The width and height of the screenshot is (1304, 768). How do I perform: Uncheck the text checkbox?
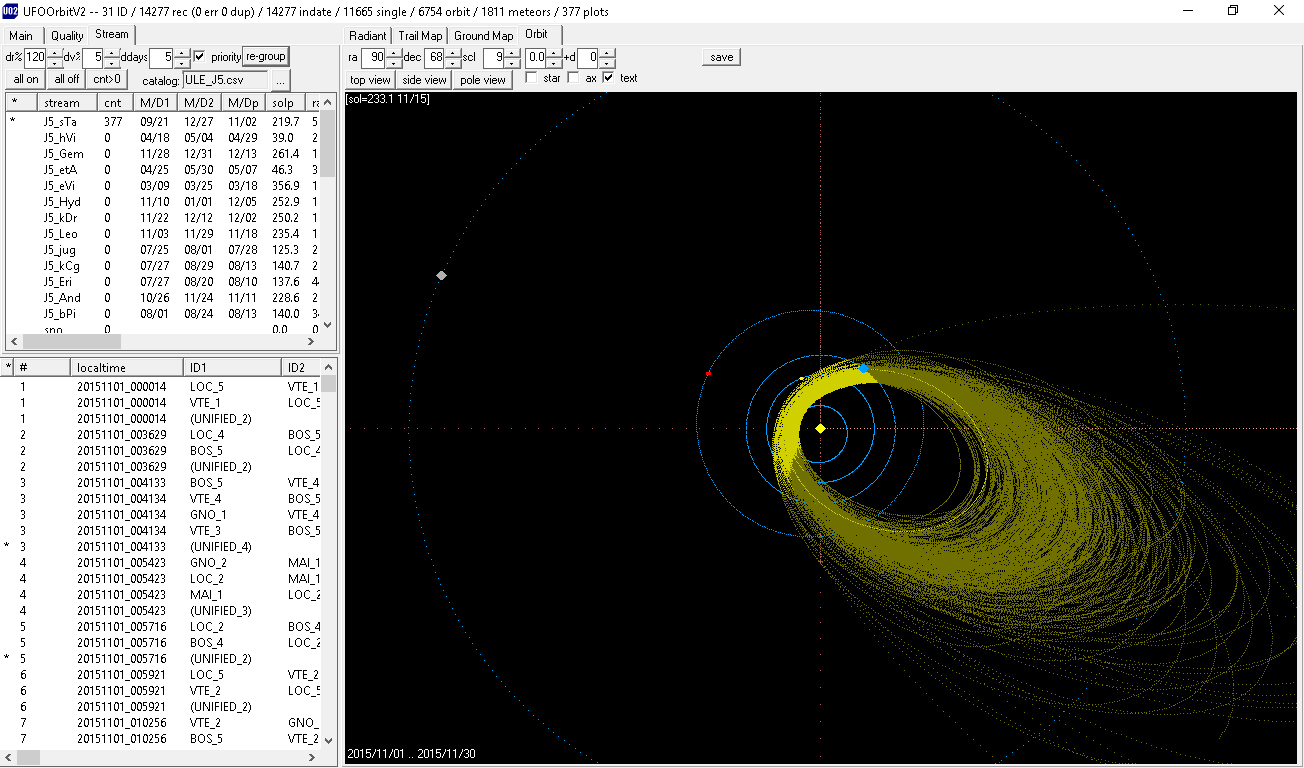point(608,78)
